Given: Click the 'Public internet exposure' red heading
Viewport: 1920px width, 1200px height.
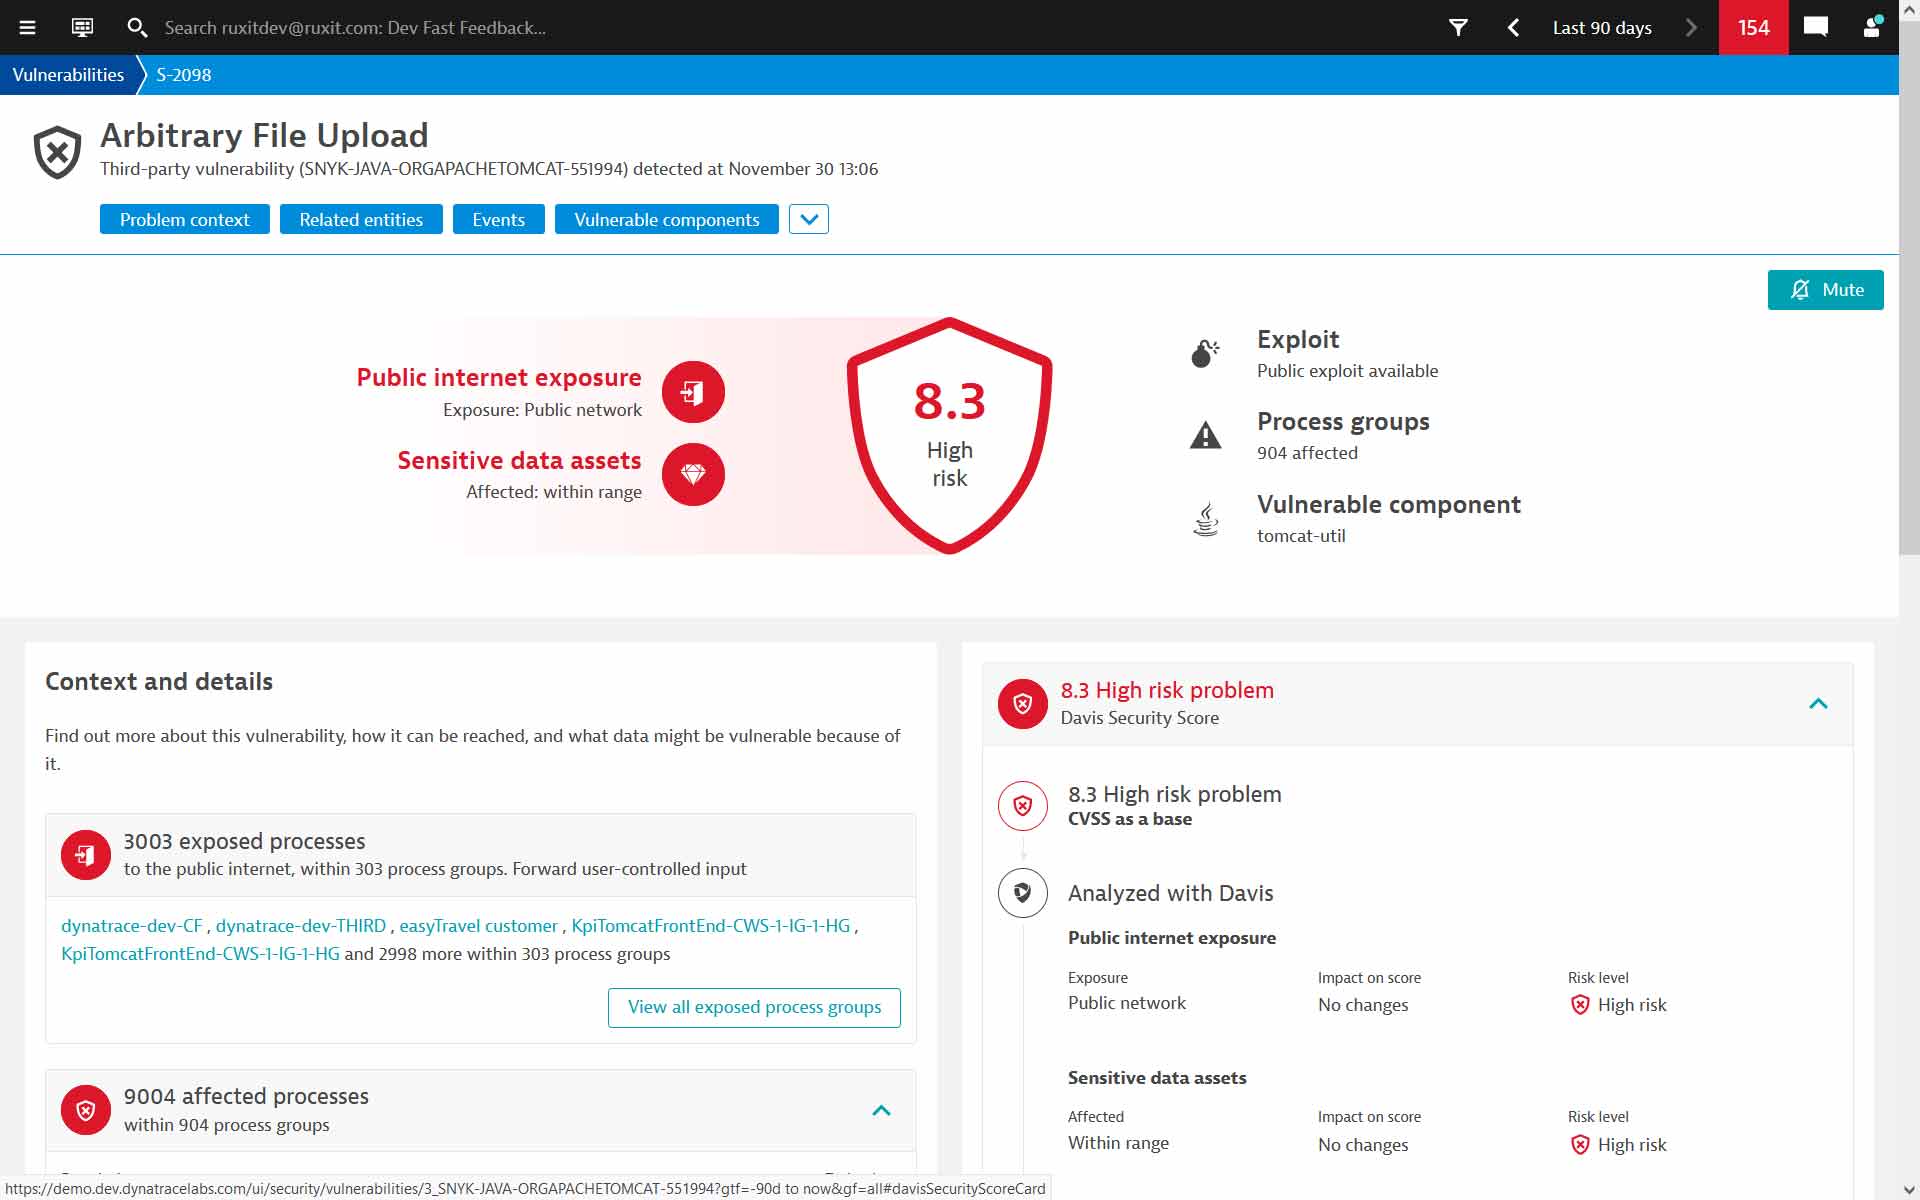Looking at the screenshot, I should click(x=499, y=377).
